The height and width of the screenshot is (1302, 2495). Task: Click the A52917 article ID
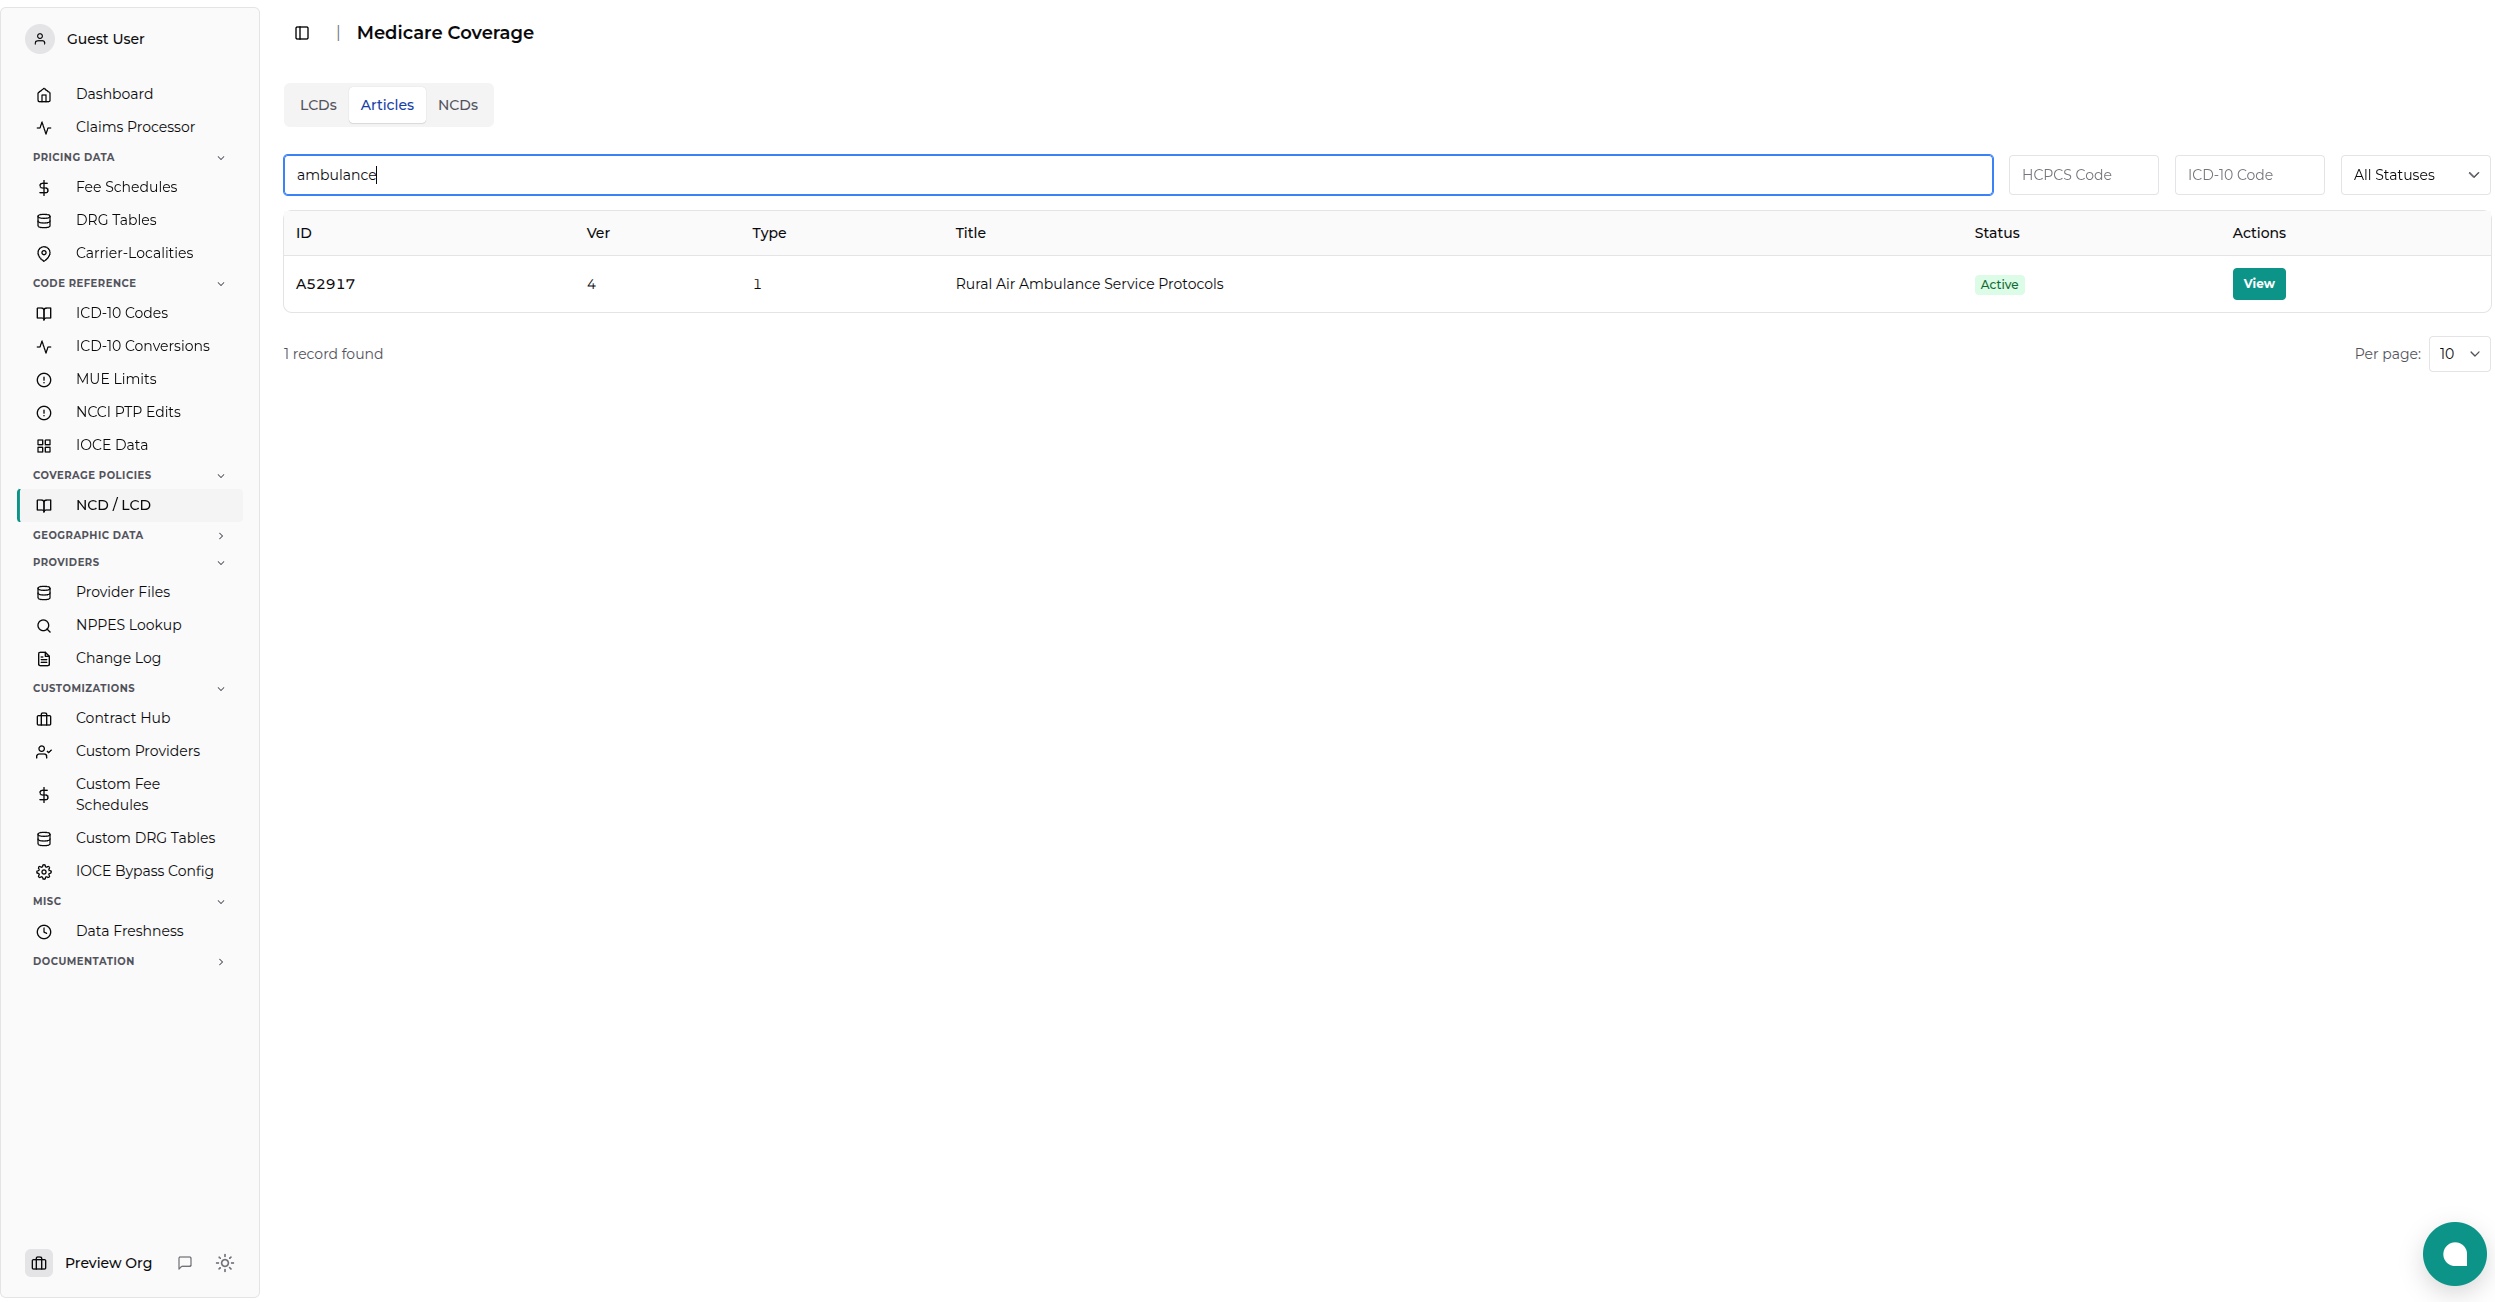coord(325,284)
